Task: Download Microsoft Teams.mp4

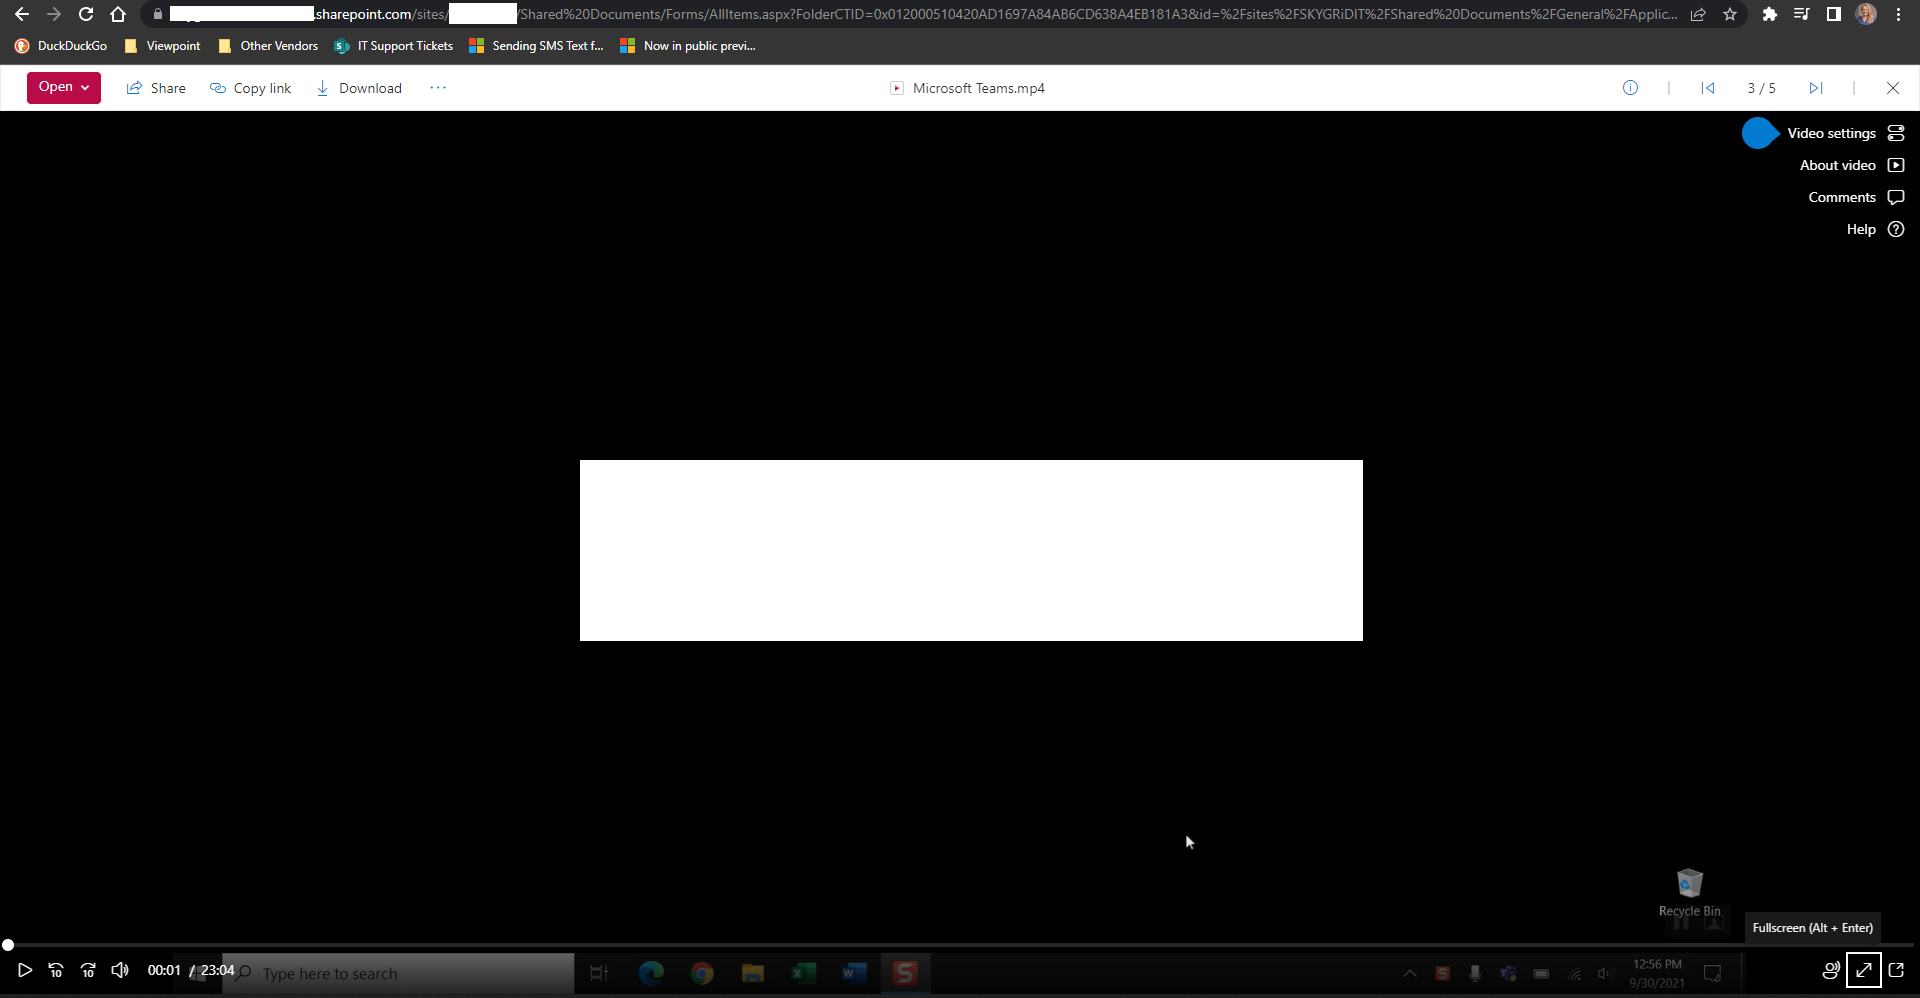Action: click(358, 88)
